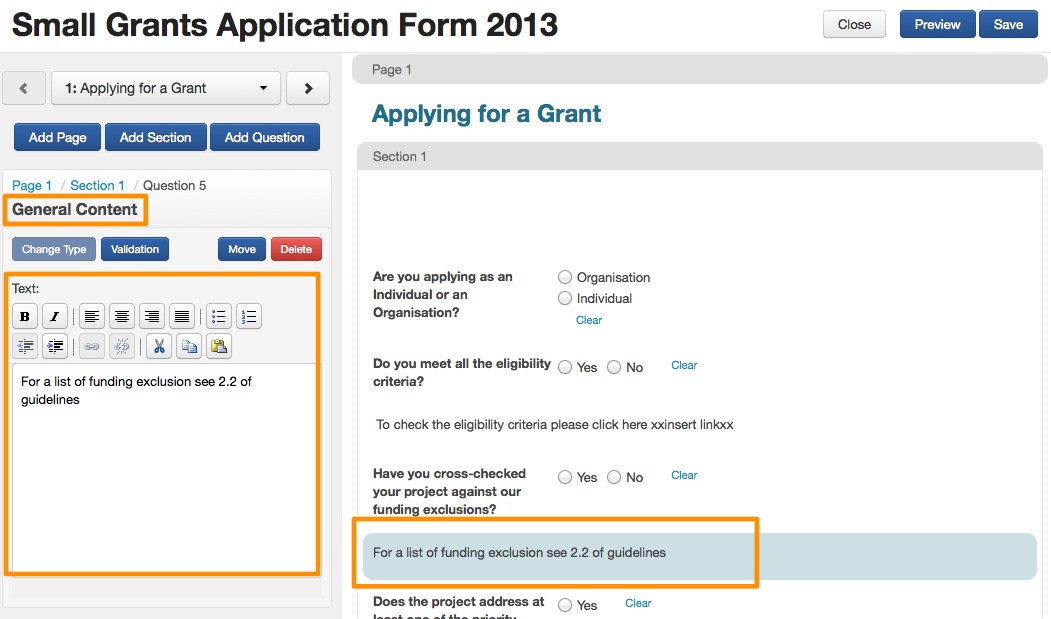This screenshot has width=1051, height=619.
Task: Toggle bold formatting in text editor
Action: click(25, 317)
